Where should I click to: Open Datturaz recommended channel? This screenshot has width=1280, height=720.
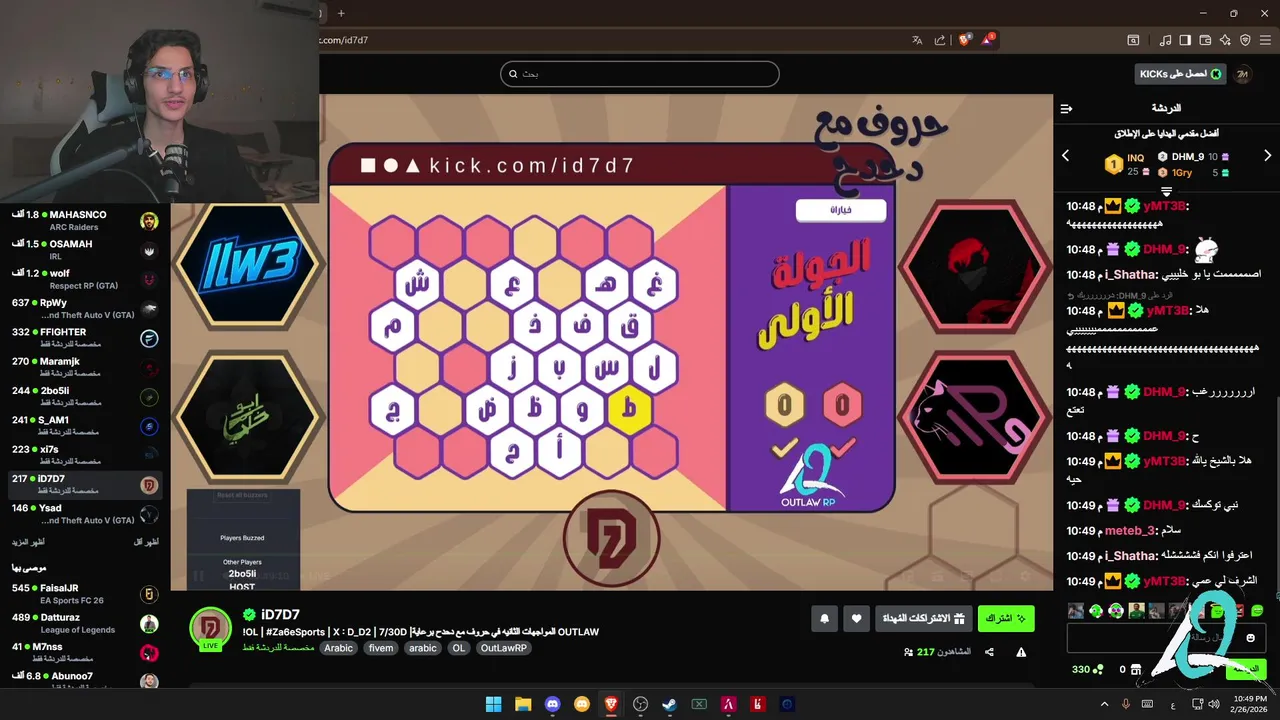(x=85, y=623)
